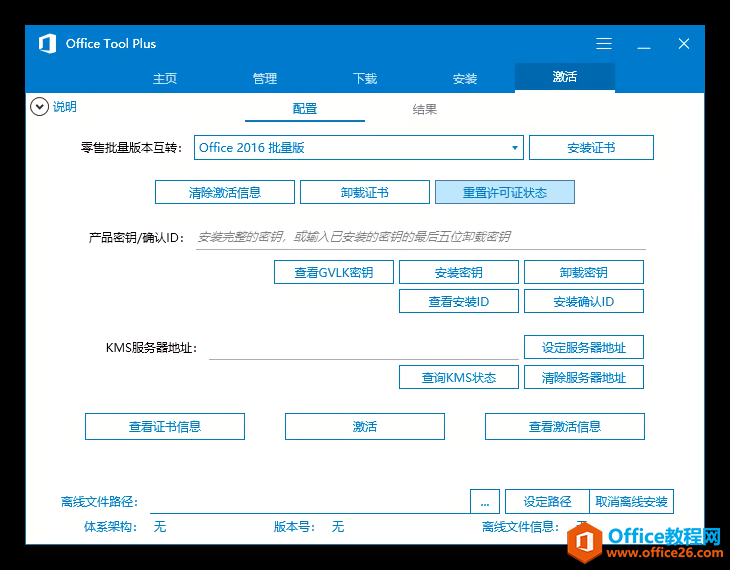Switch to the 管理 tab
Screen dimensions: 730x570
[x=265, y=78]
